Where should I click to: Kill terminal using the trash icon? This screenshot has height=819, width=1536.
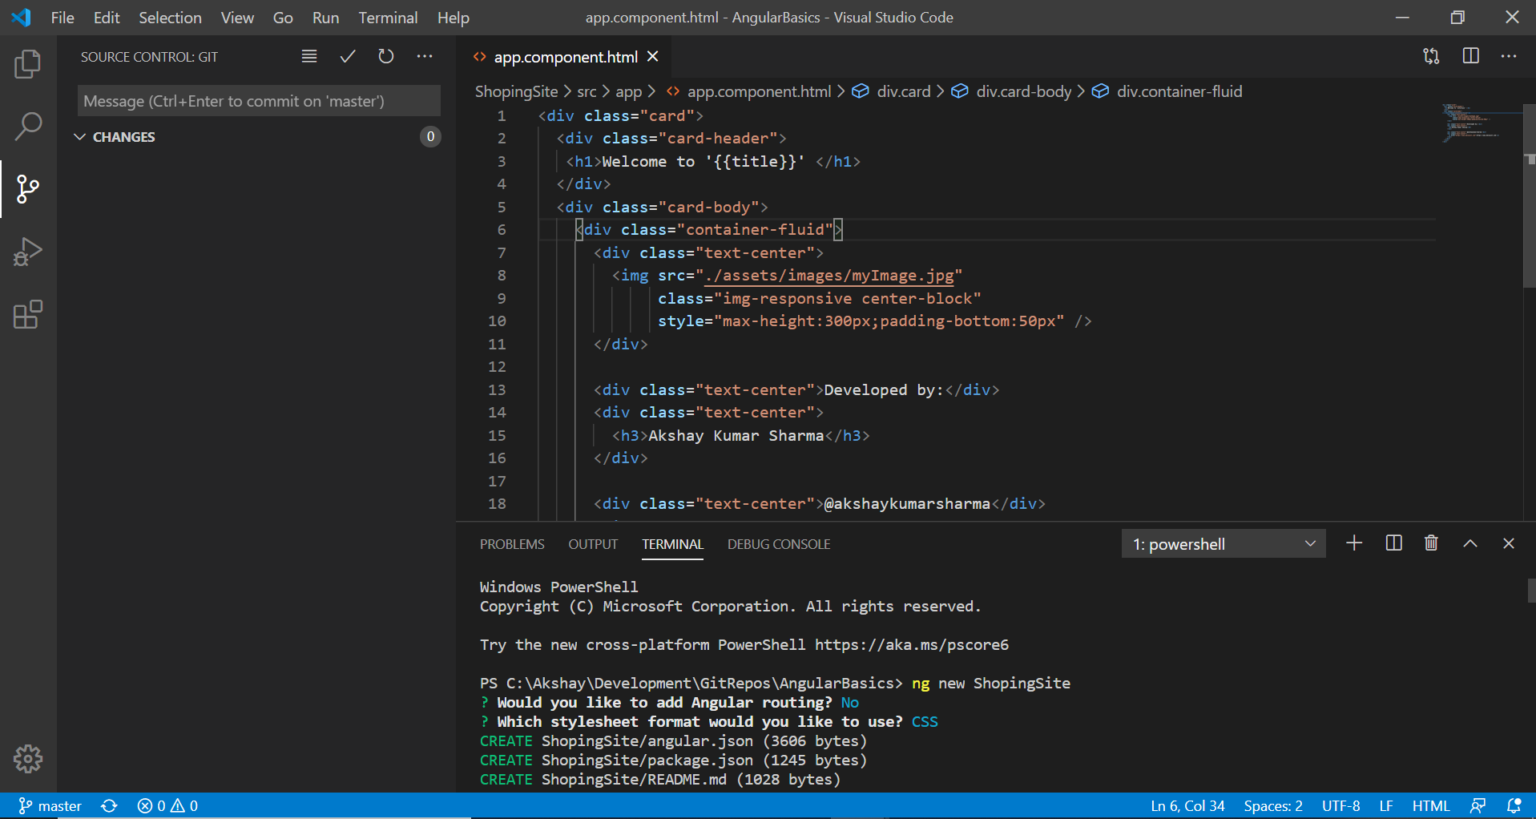1431,543
